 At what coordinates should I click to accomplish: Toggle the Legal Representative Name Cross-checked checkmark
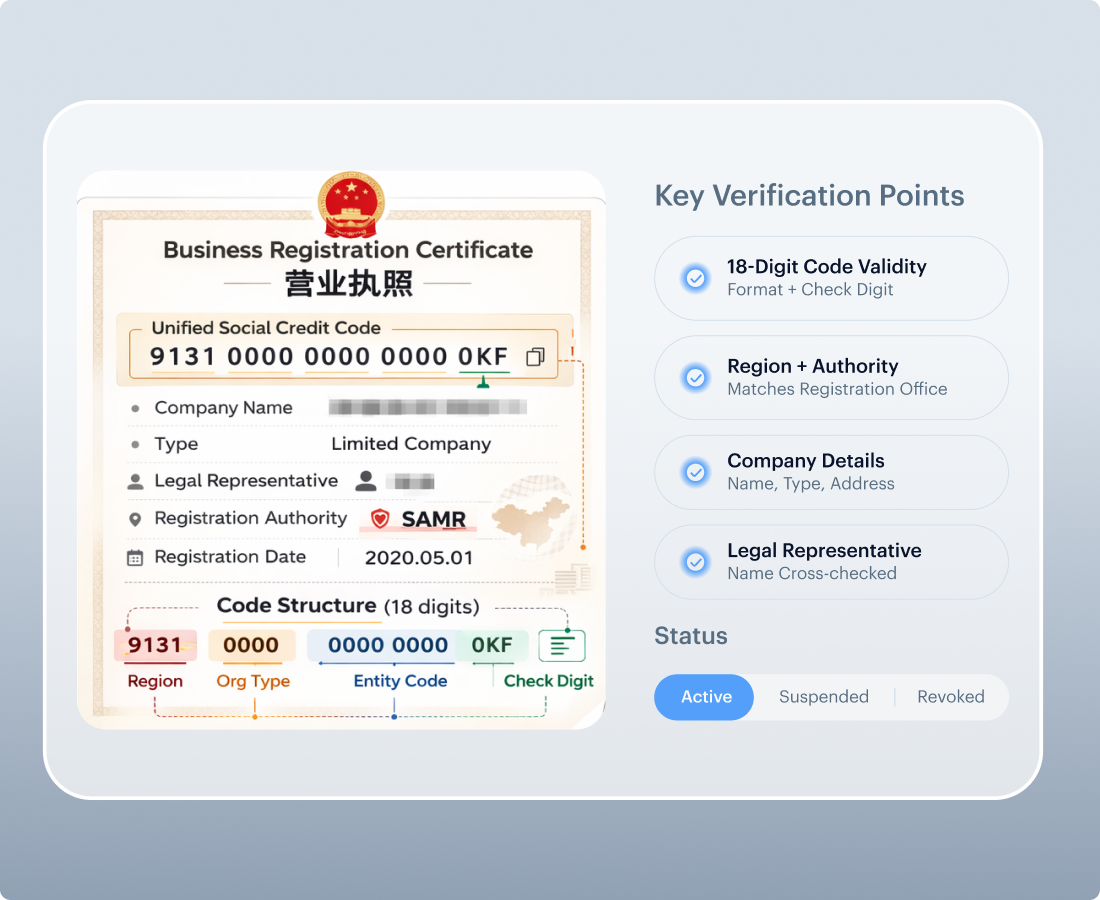pyautogui.click(x=694, y=562)
